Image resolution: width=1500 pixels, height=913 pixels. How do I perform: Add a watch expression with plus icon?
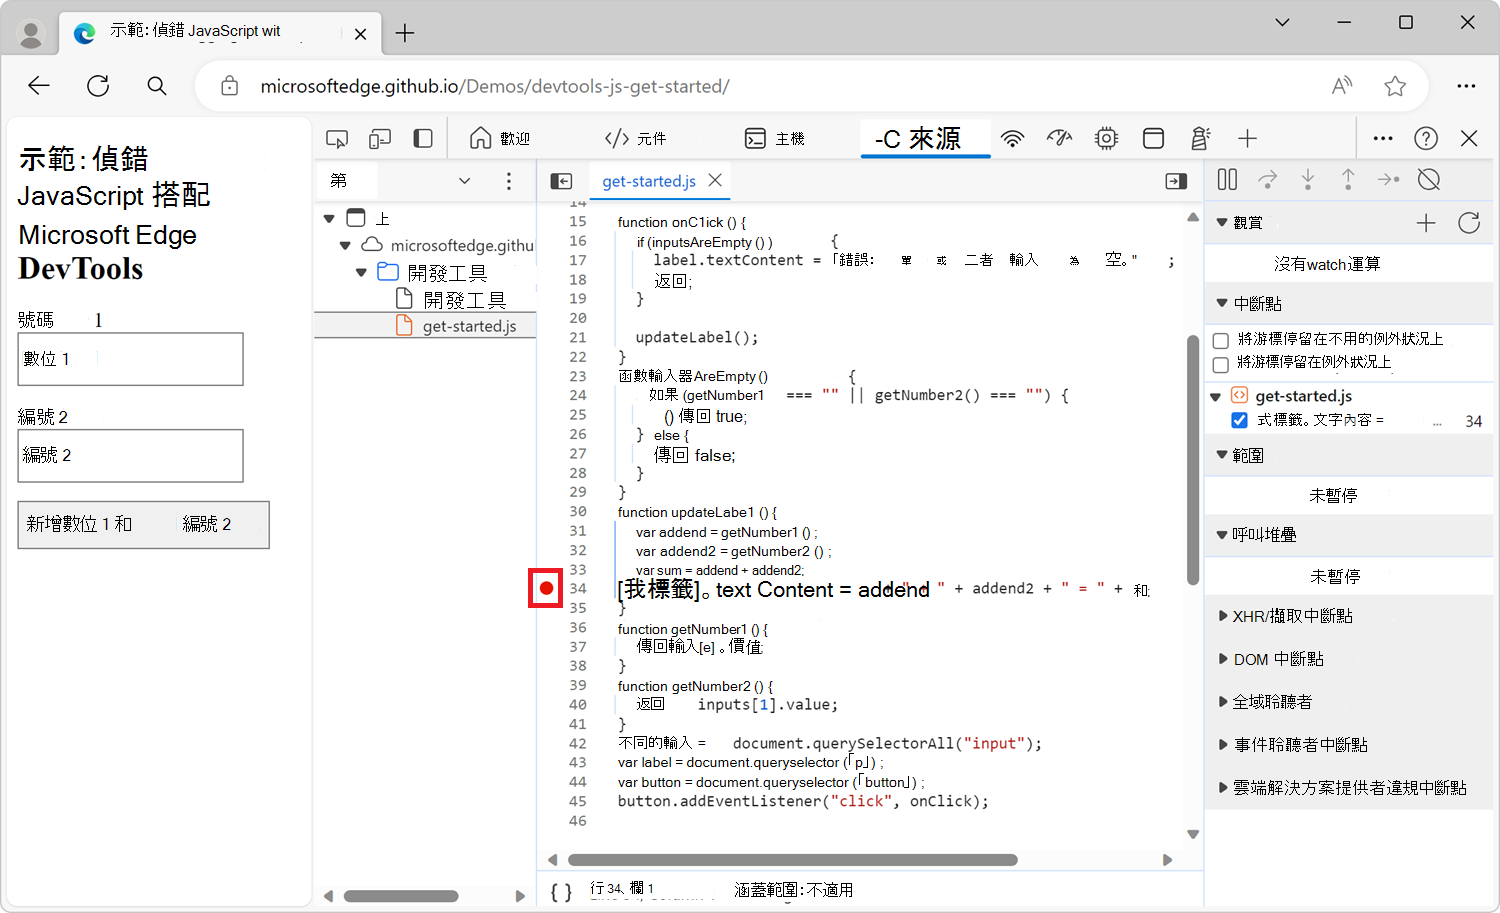(x=1426, y=223)
